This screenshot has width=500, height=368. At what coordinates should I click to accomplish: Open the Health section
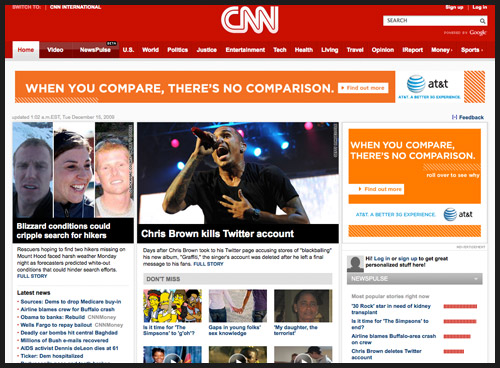304,50
